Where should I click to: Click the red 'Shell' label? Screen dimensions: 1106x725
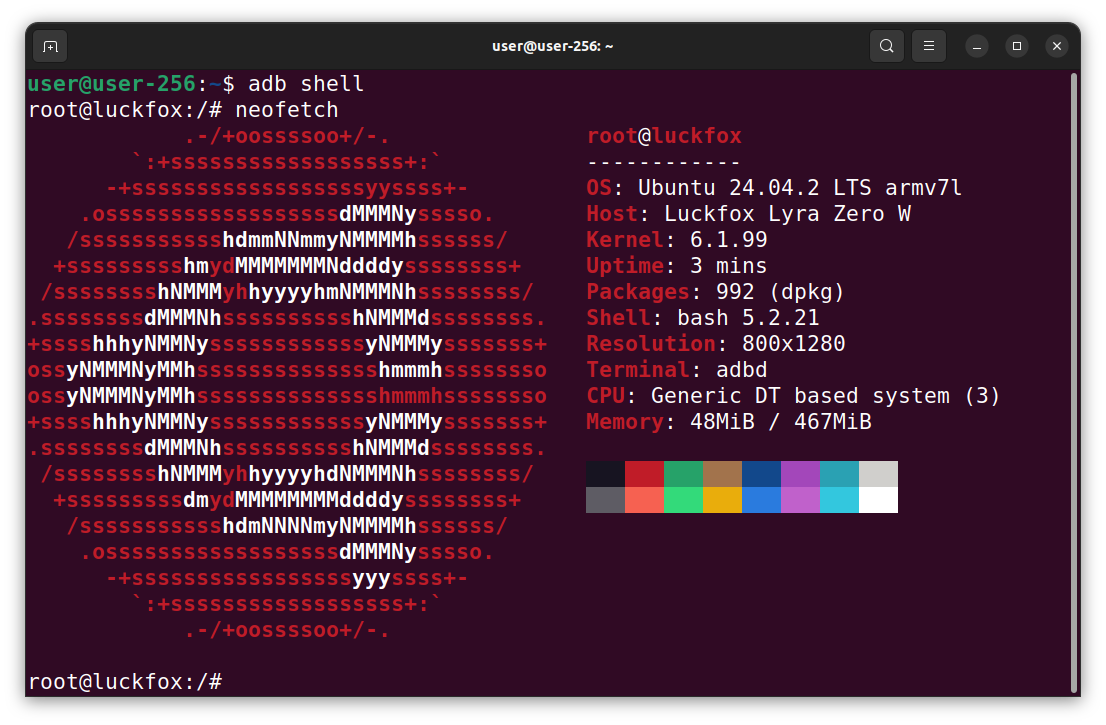pyautogui.click(x=618, y=318)
